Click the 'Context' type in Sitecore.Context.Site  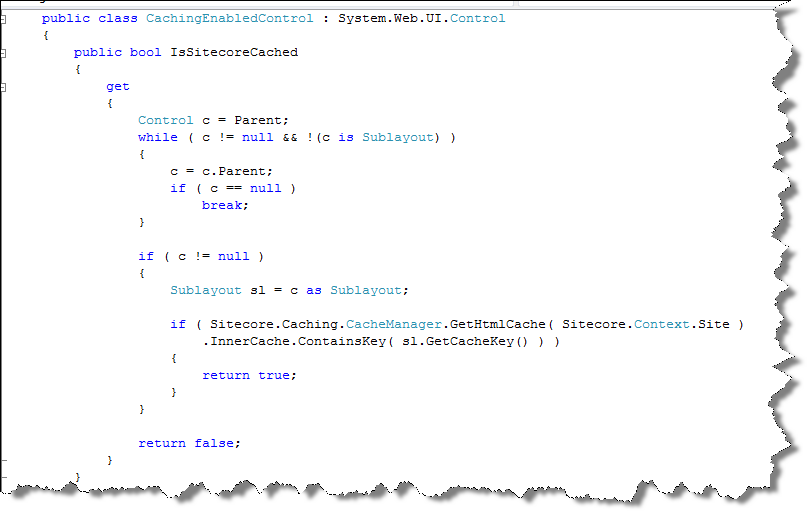click(x=662, y=324)
